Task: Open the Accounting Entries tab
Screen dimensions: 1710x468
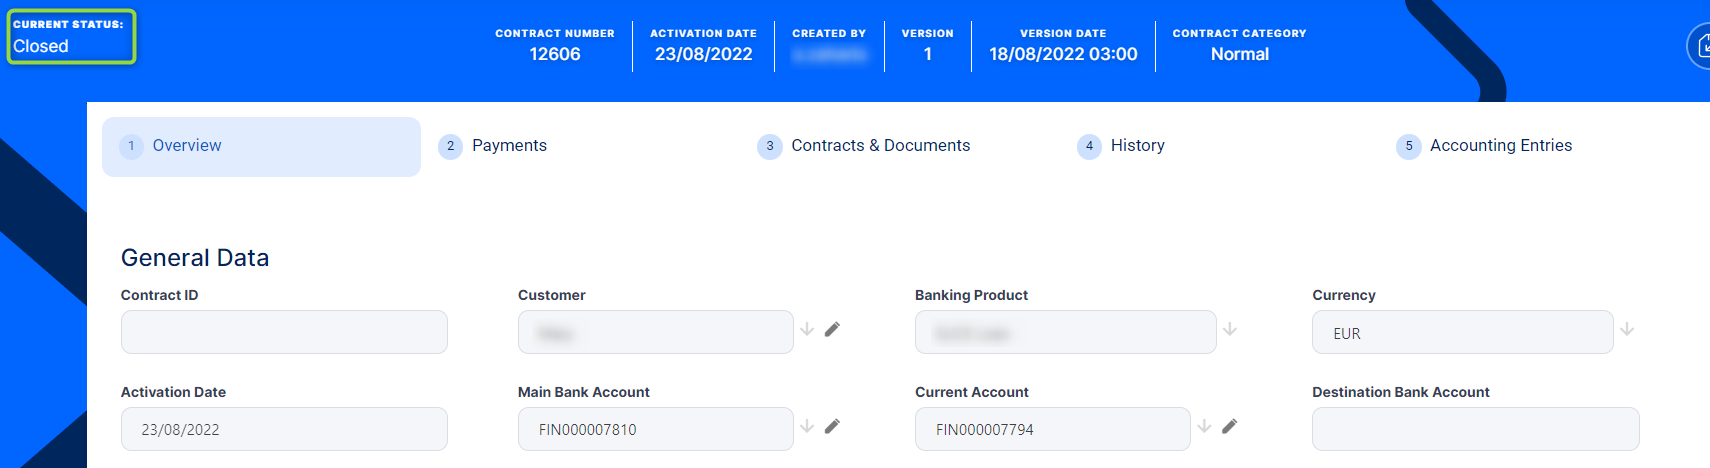Action: click(x=1500, y=146)
